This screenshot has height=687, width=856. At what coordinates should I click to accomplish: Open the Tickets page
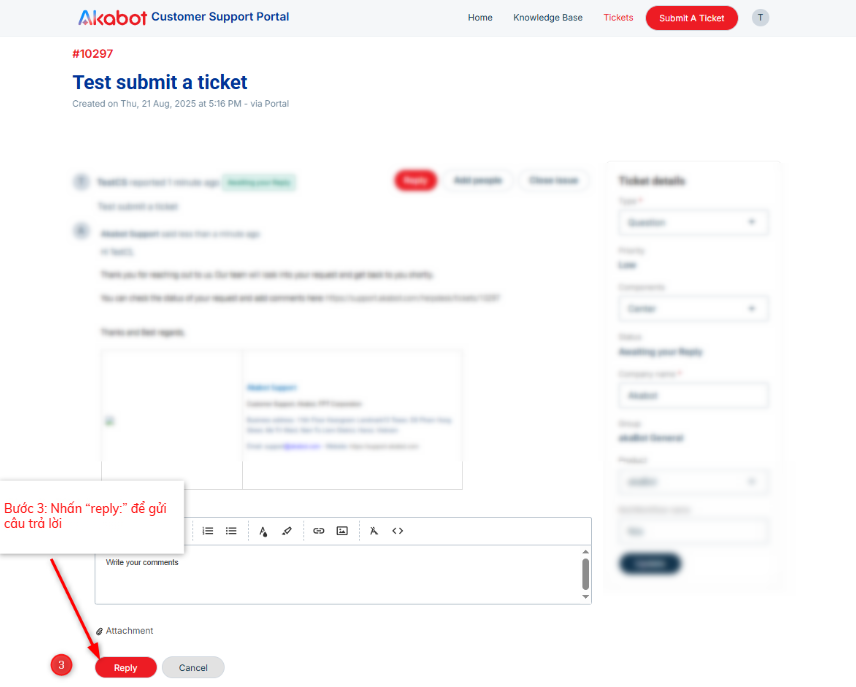[x=618, y=17]
